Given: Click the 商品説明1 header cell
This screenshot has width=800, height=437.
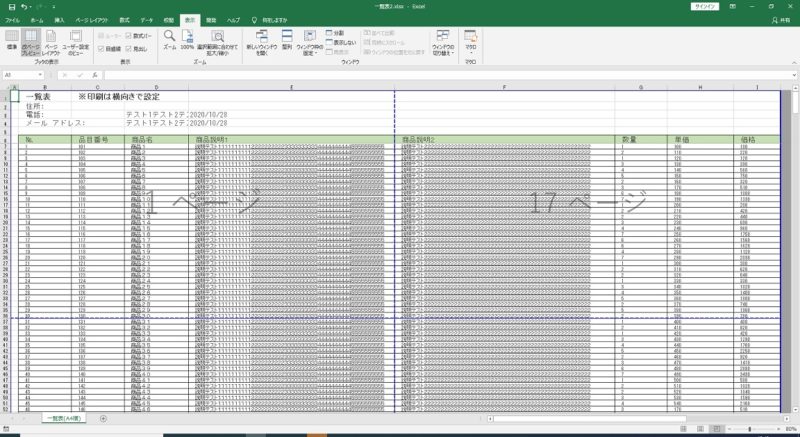Looking at the screenshot, I should [x=291, y=139].
